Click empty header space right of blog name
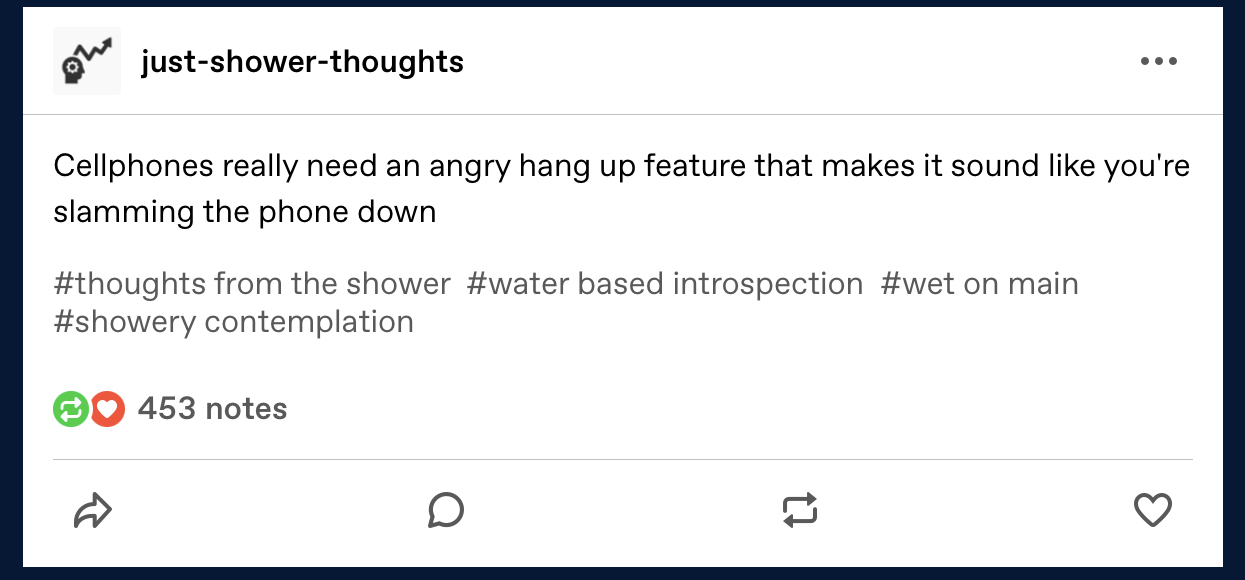 [x=800, y=62]
